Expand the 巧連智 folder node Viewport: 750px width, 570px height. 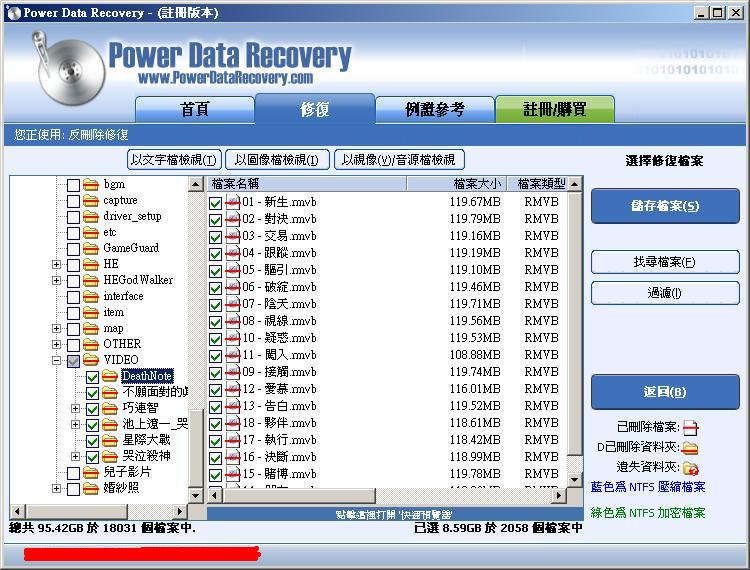click(x=75, y=408)
